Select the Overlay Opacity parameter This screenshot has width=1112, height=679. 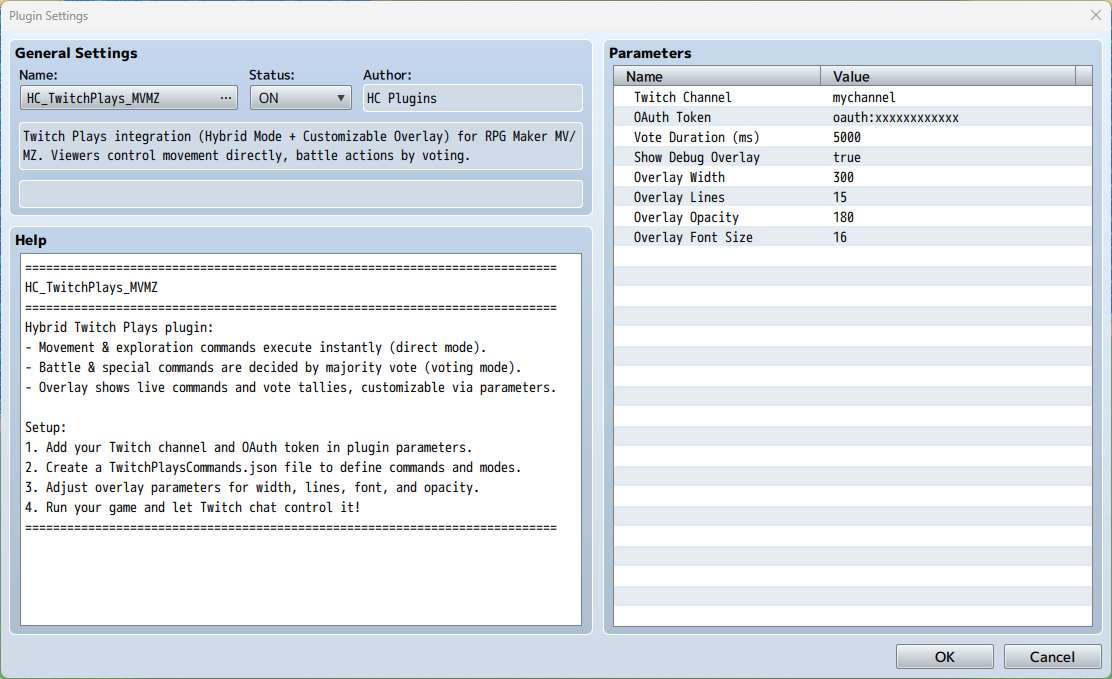pyautogui.click(x=852, y=217)
